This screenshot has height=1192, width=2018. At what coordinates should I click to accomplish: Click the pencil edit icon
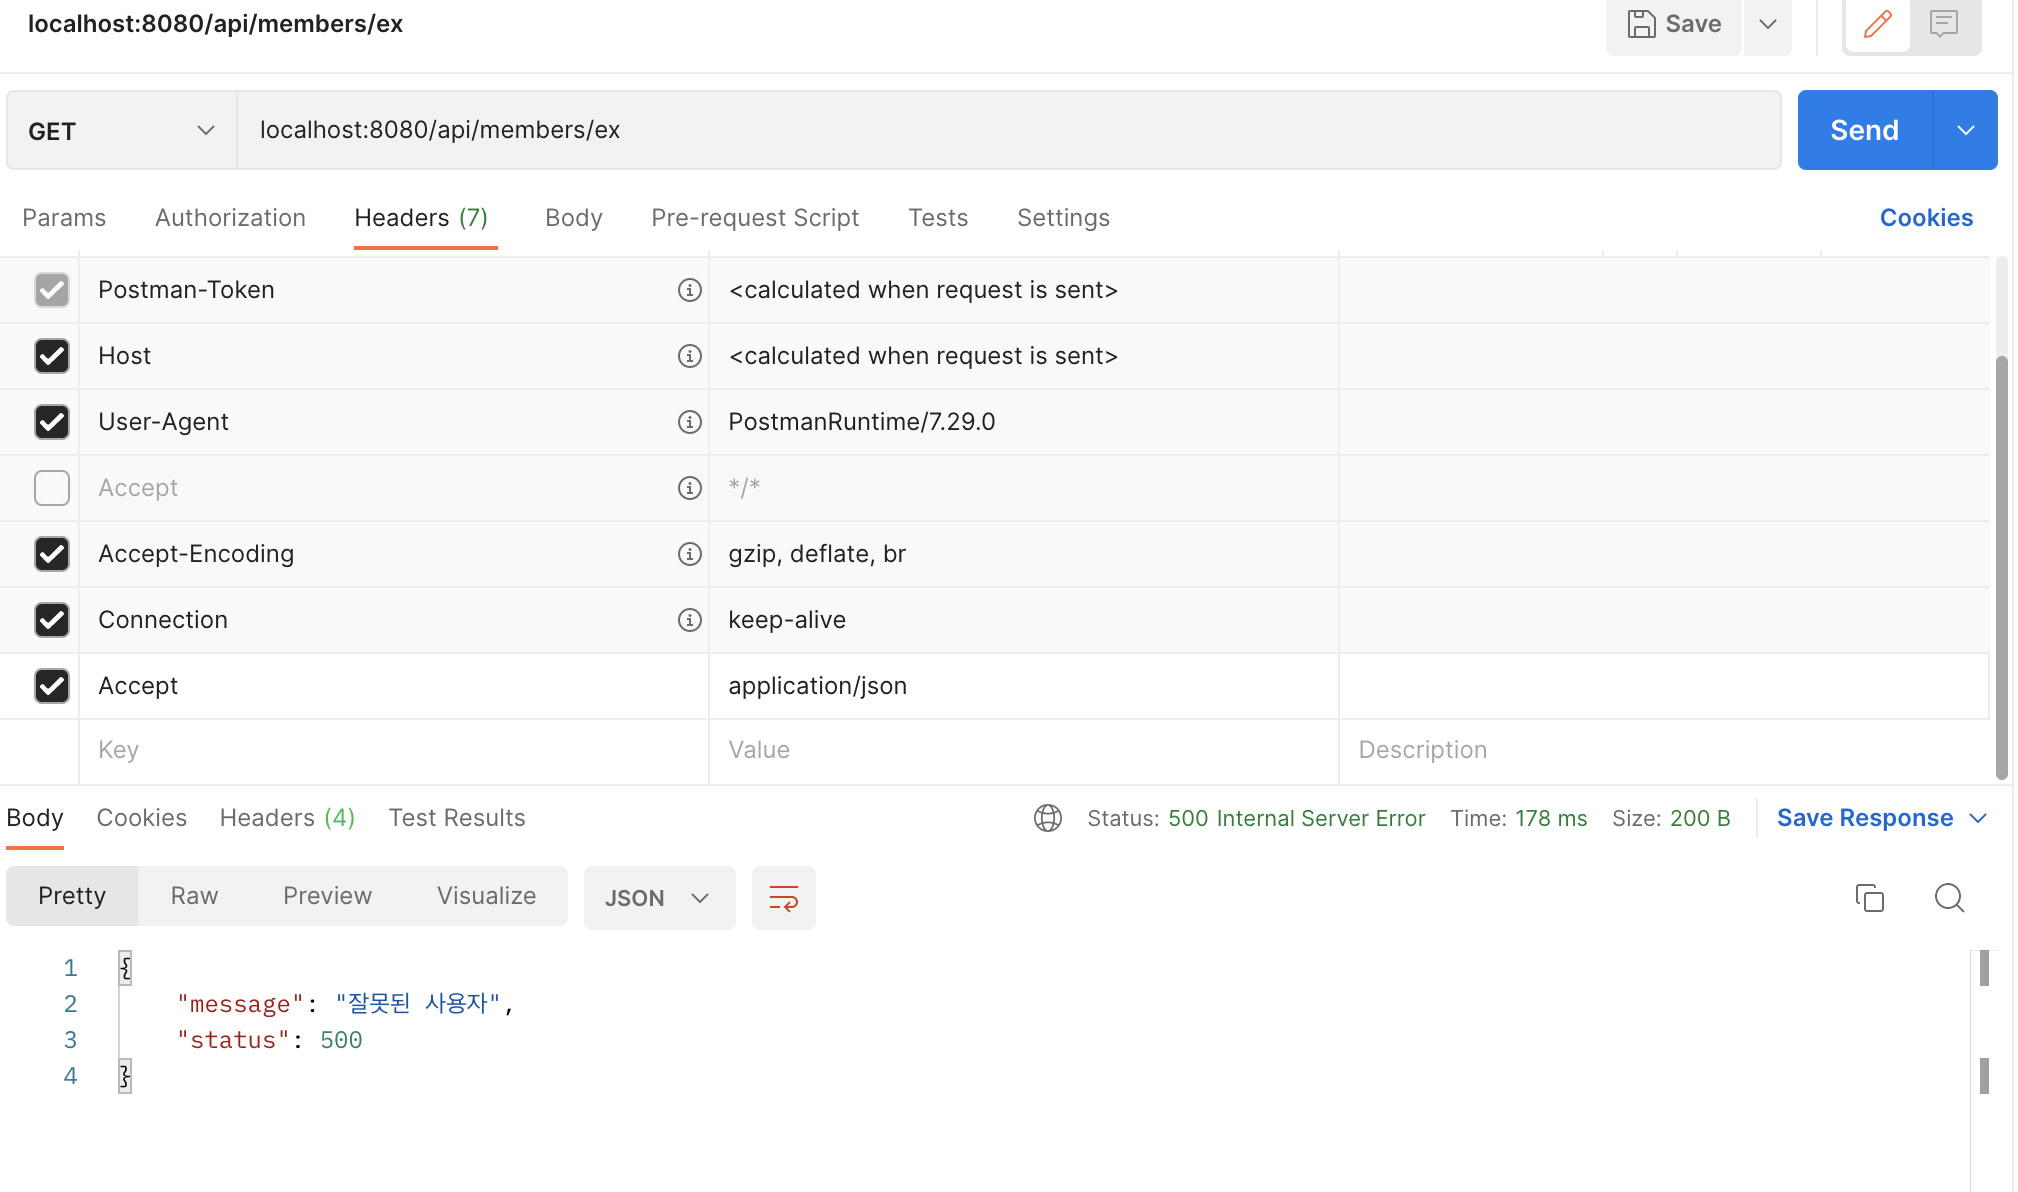pyautogui.click(x=1877, y=24)
